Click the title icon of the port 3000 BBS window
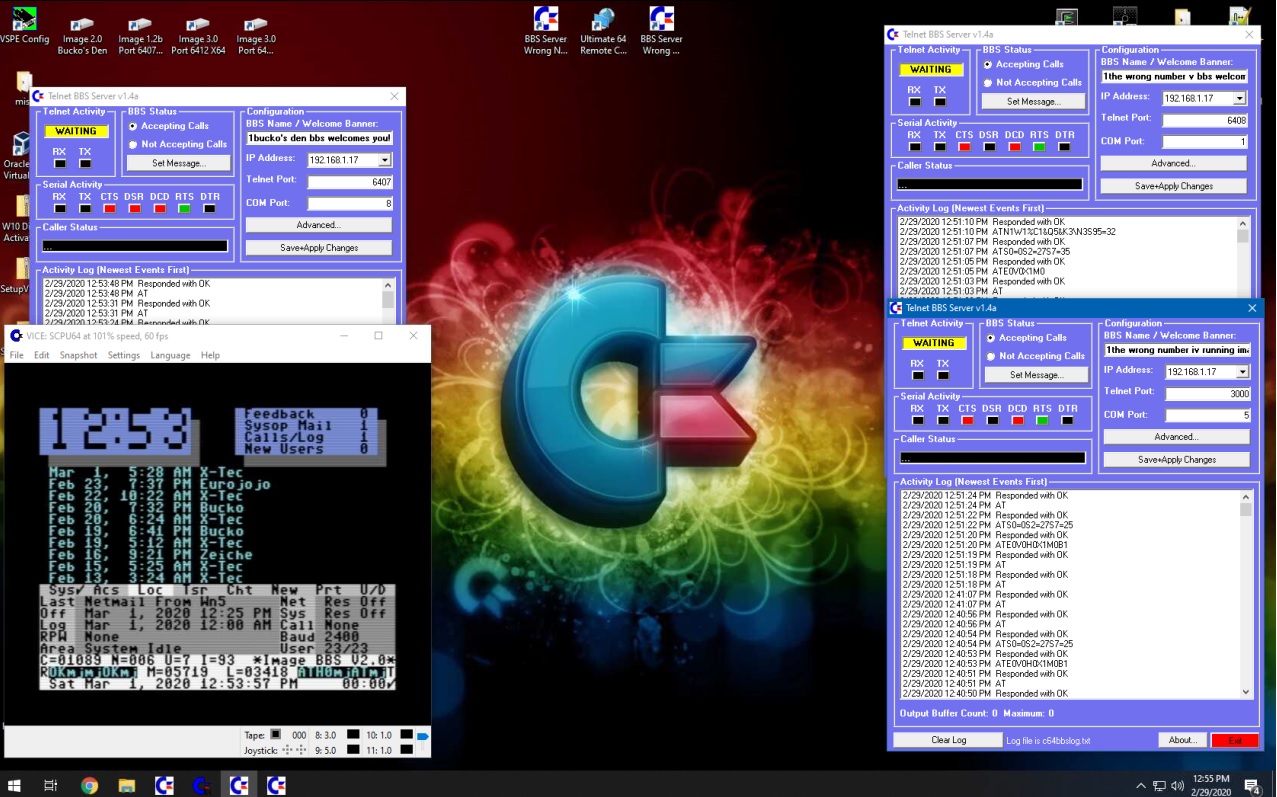This screenshot has height=797, width=1277. 896,308
